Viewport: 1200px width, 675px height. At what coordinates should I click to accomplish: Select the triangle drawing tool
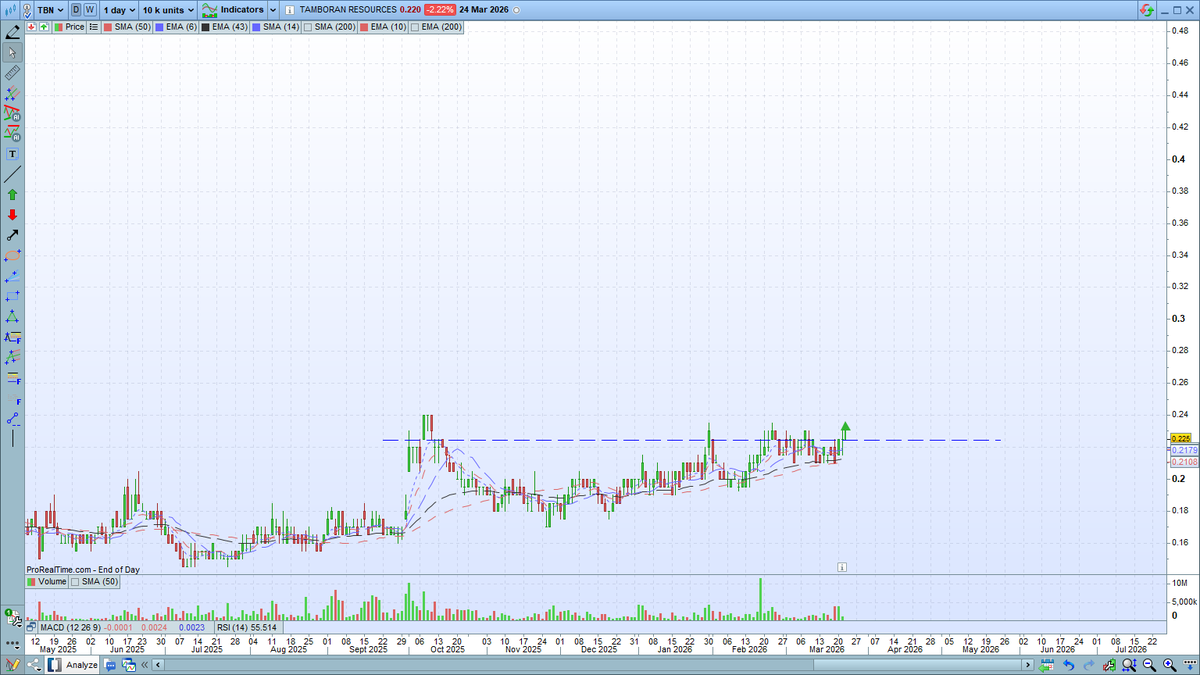(12, 317)
